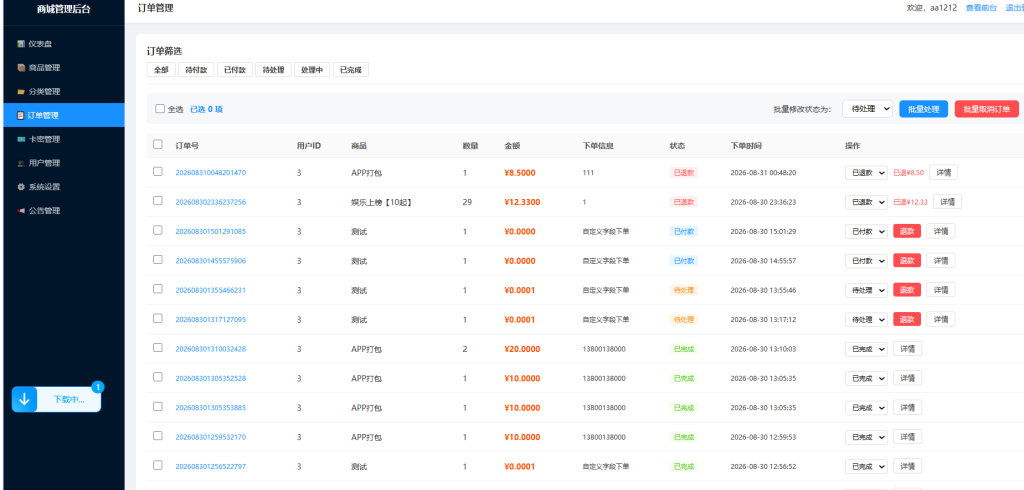Open order link 202608301256522797

(210, 466)
